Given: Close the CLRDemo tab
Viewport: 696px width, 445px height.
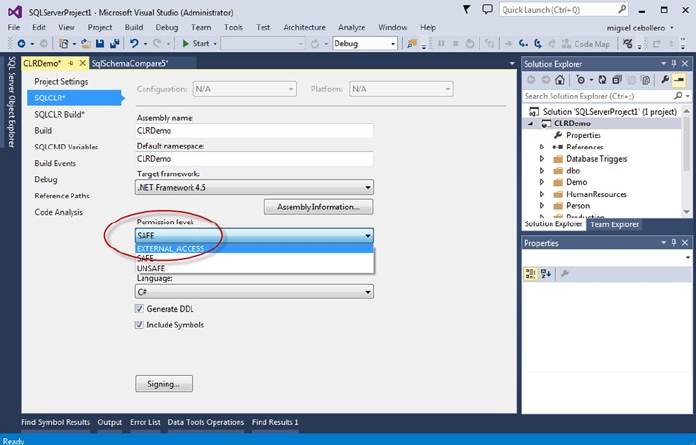Looking at the screenshot, I should (x=83, y=63).
